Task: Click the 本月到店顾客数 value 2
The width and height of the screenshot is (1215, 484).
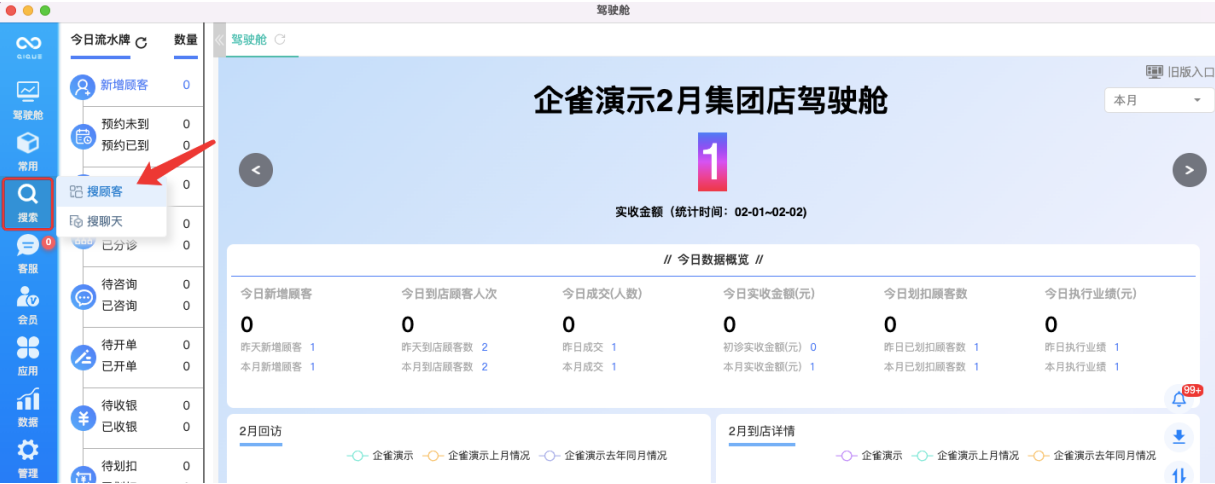Action: click(484, 367)
